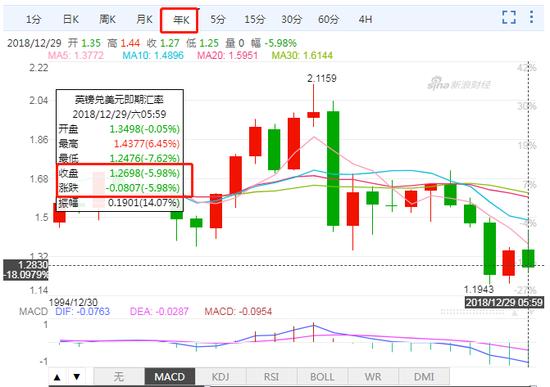The width and height of the screenshot is (550, 387).
Task: Turn on the BOLL indicator
Action: [322, 377]
